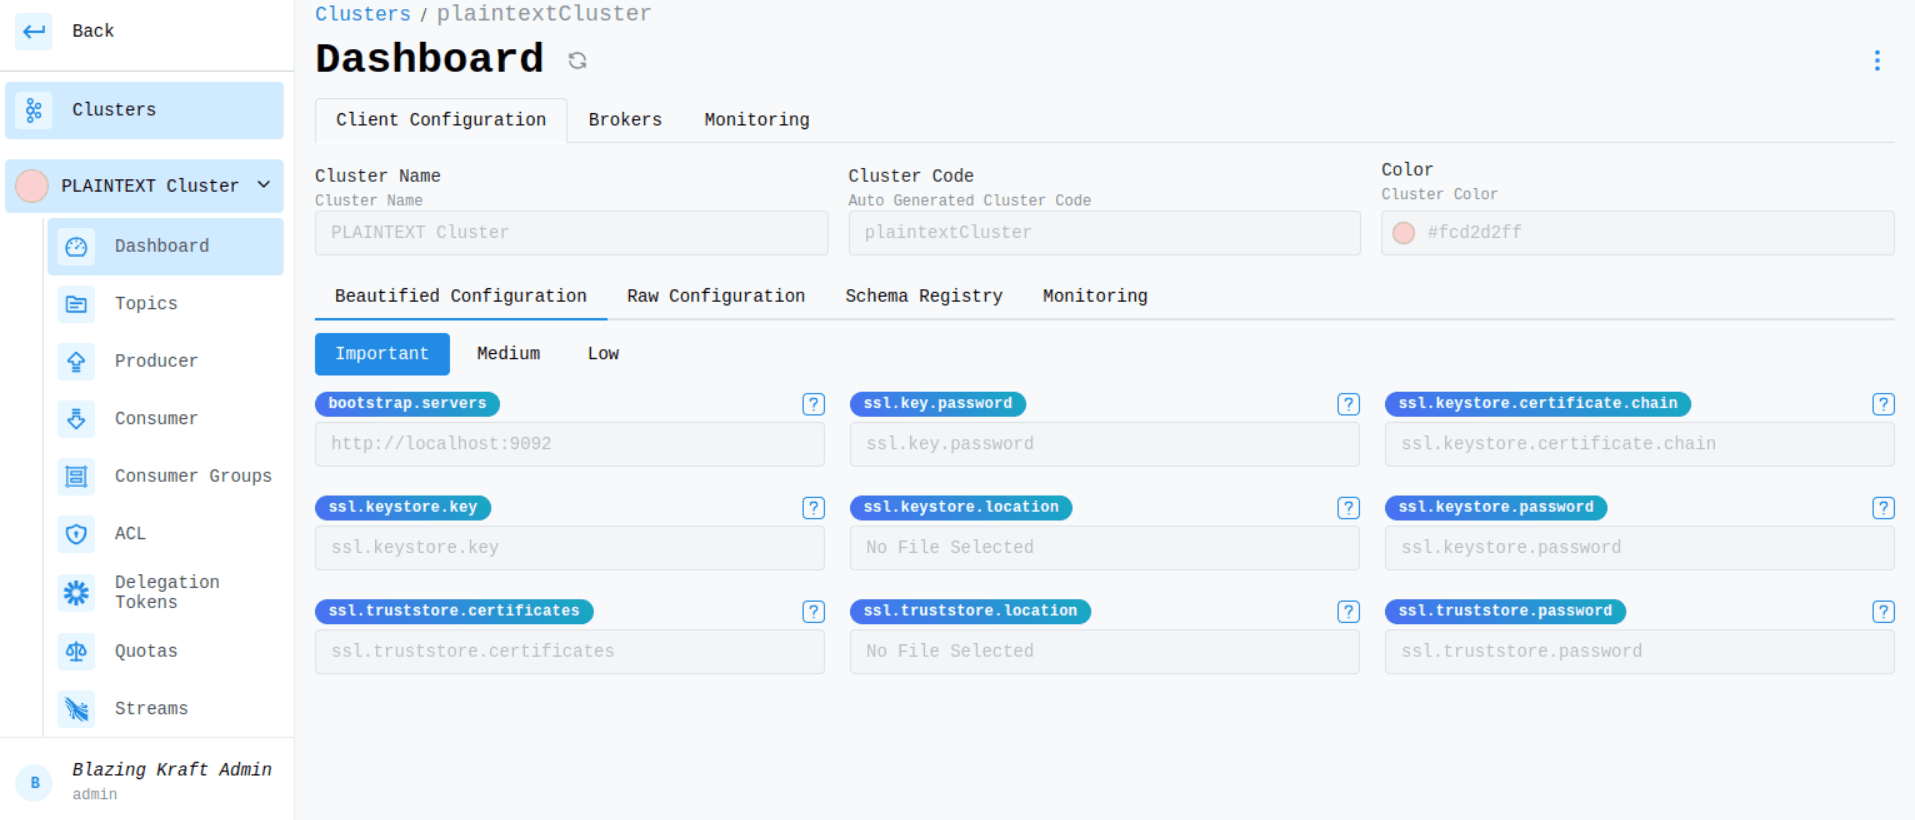Open the three-dot options menu
Screen dimensions: 1915x820
point(1877,61)
